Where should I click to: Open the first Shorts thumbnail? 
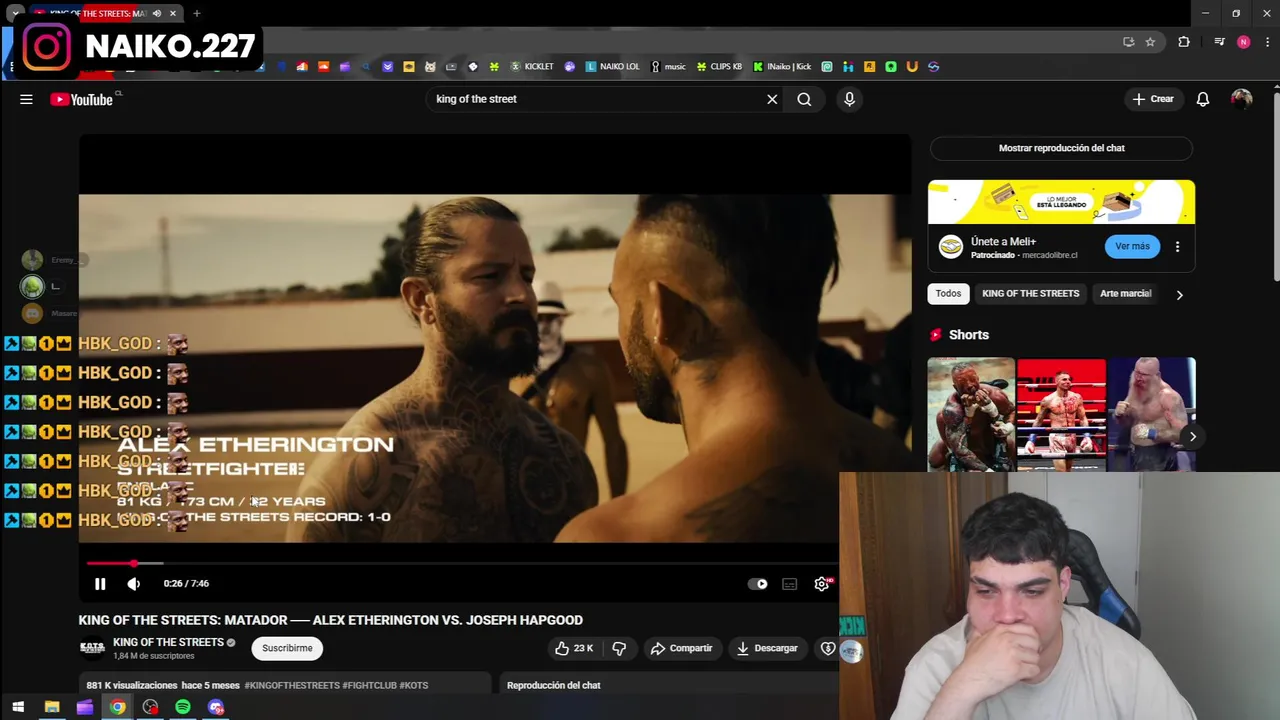click(x=971, y=414)
